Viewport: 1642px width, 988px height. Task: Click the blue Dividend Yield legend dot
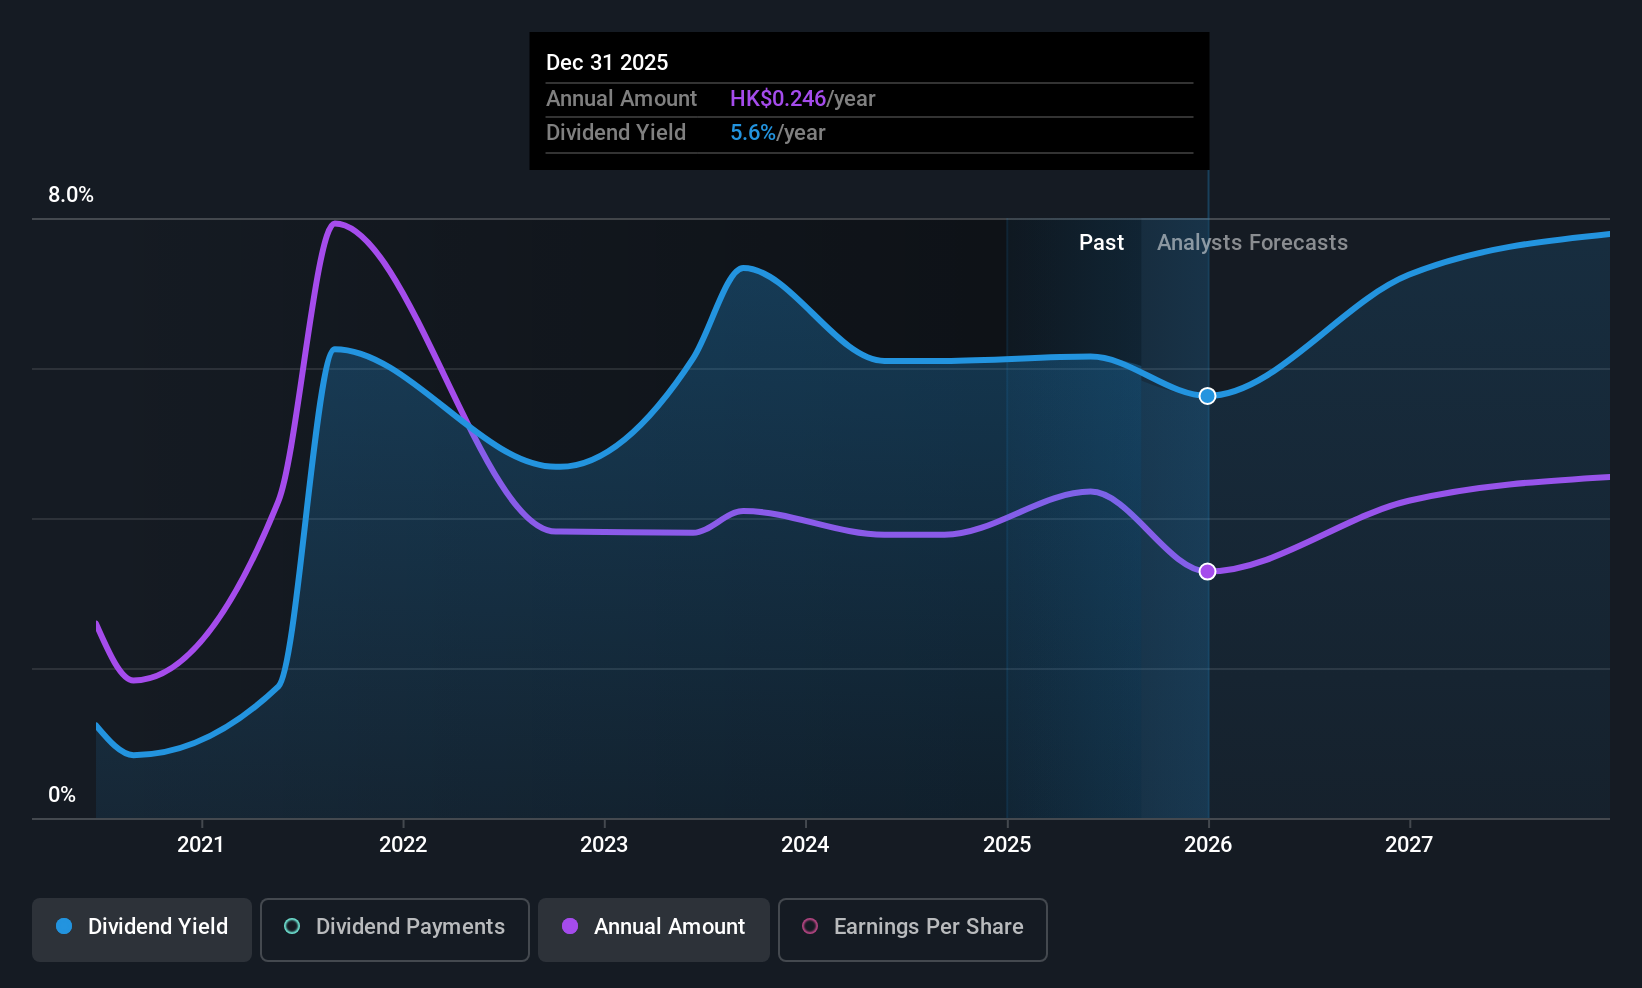(64, 926)
